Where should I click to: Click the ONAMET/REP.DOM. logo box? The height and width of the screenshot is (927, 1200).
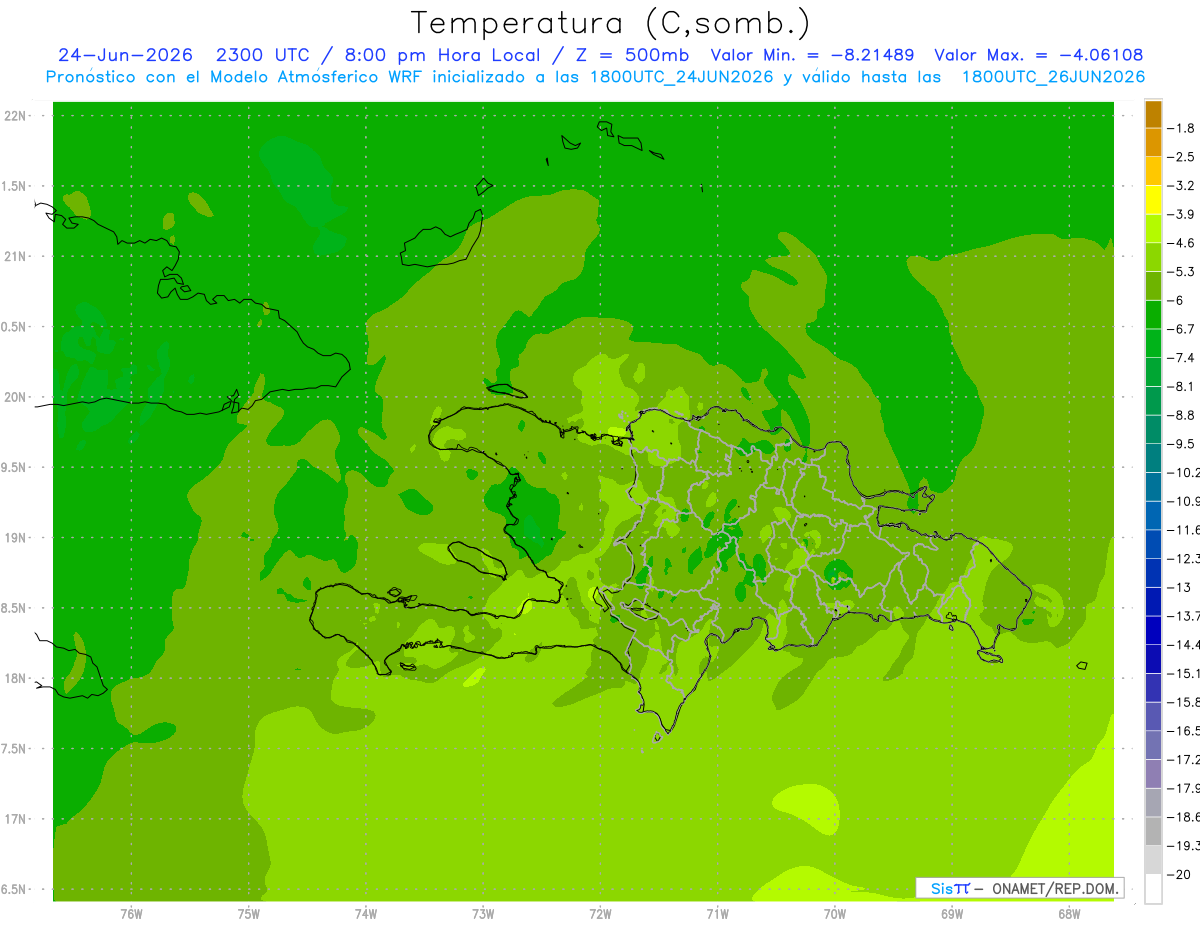click(1020, 888)
